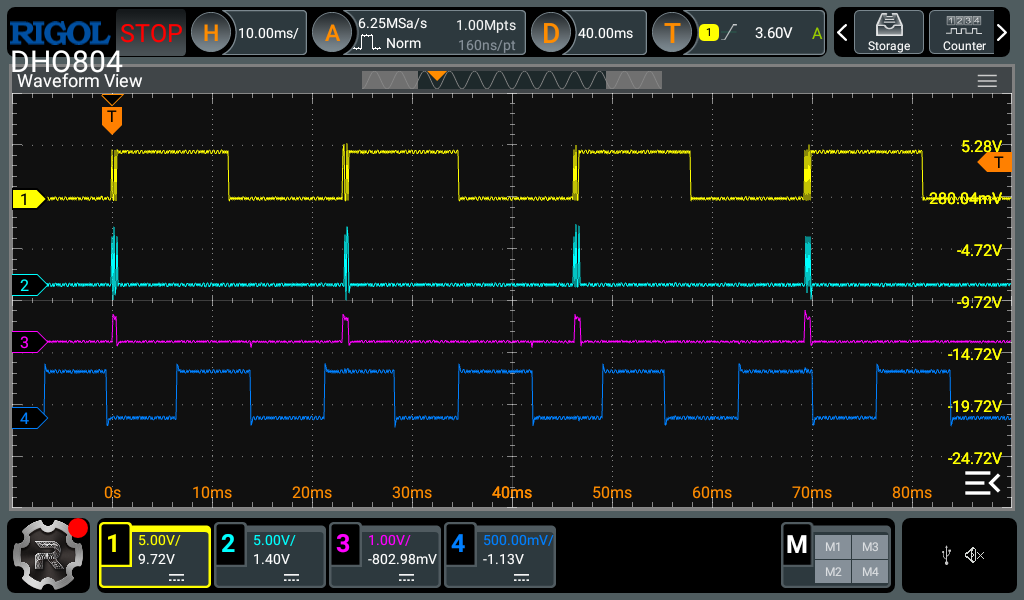Click the 160ns/pt sampling interval readout
Image resolution: width=1024 pixels, height=600 pixels.
pos(487,46)
